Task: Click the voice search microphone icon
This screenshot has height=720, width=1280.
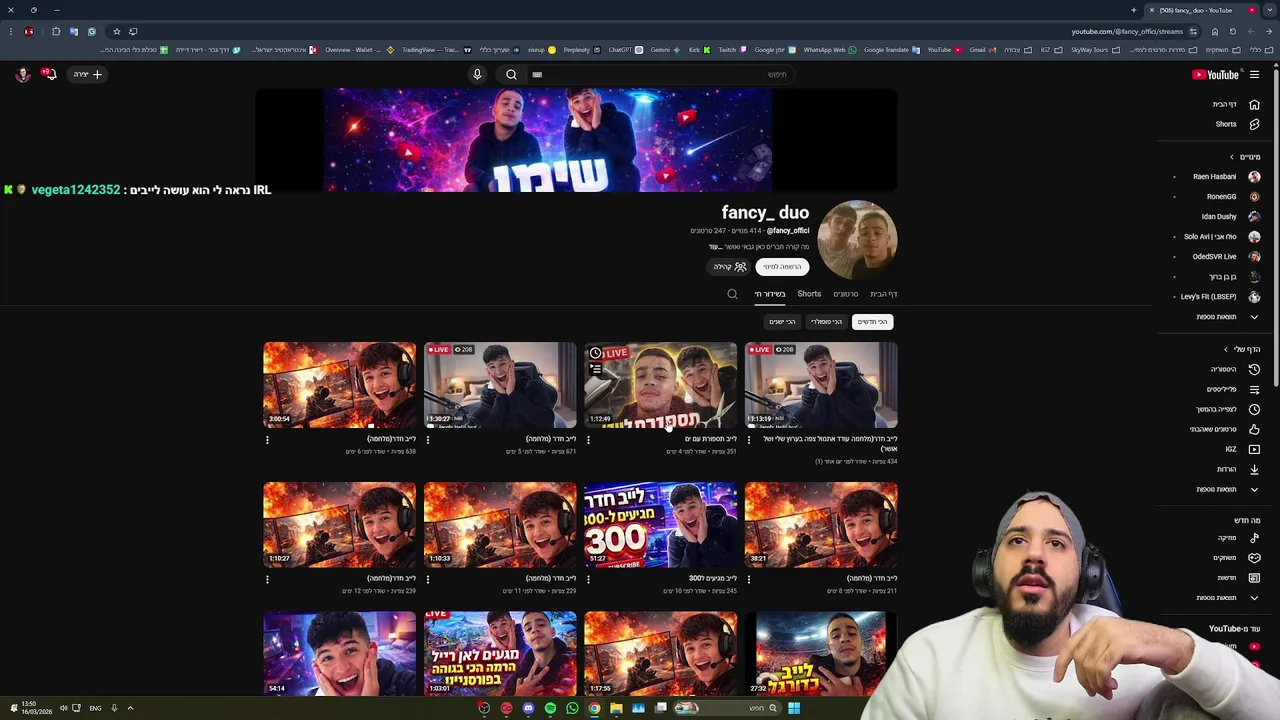Action: click(x=477, y=74)
